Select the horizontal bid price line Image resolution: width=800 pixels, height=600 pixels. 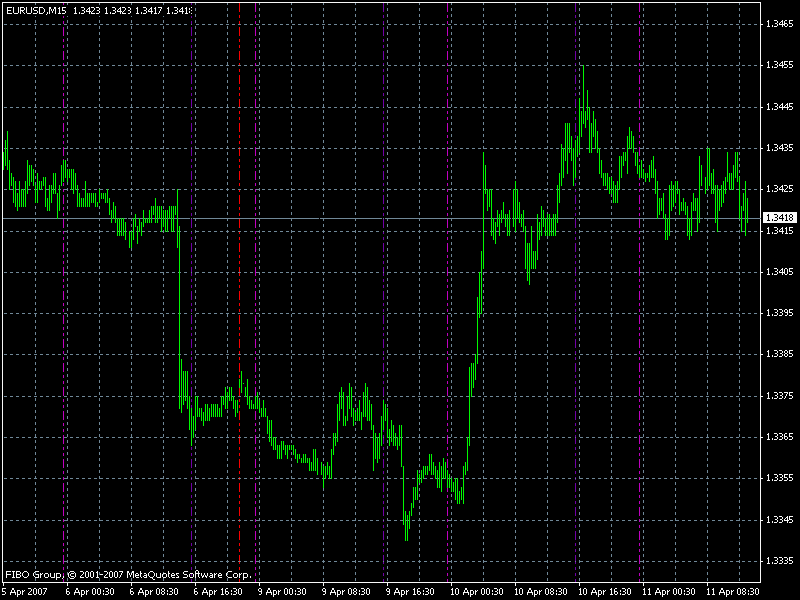(382, 218)
